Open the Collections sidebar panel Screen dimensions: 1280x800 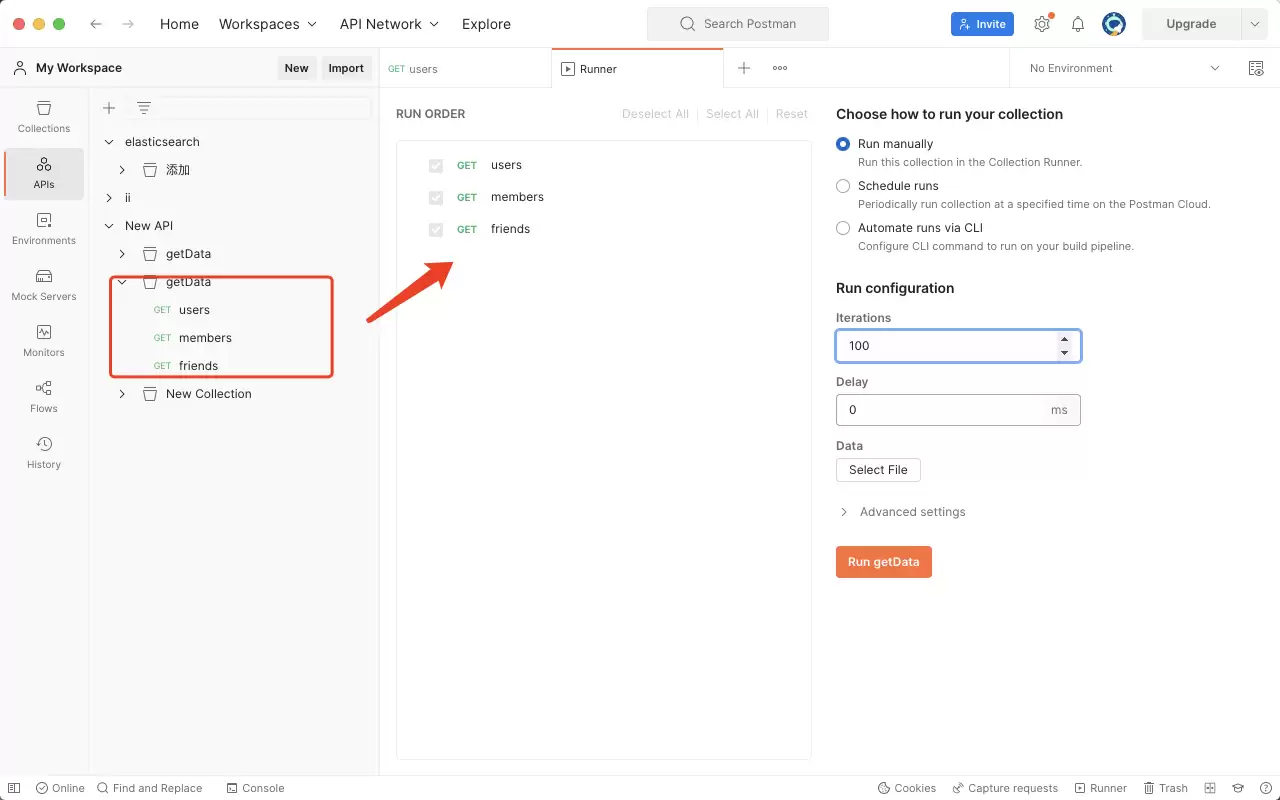pos(44,117)
